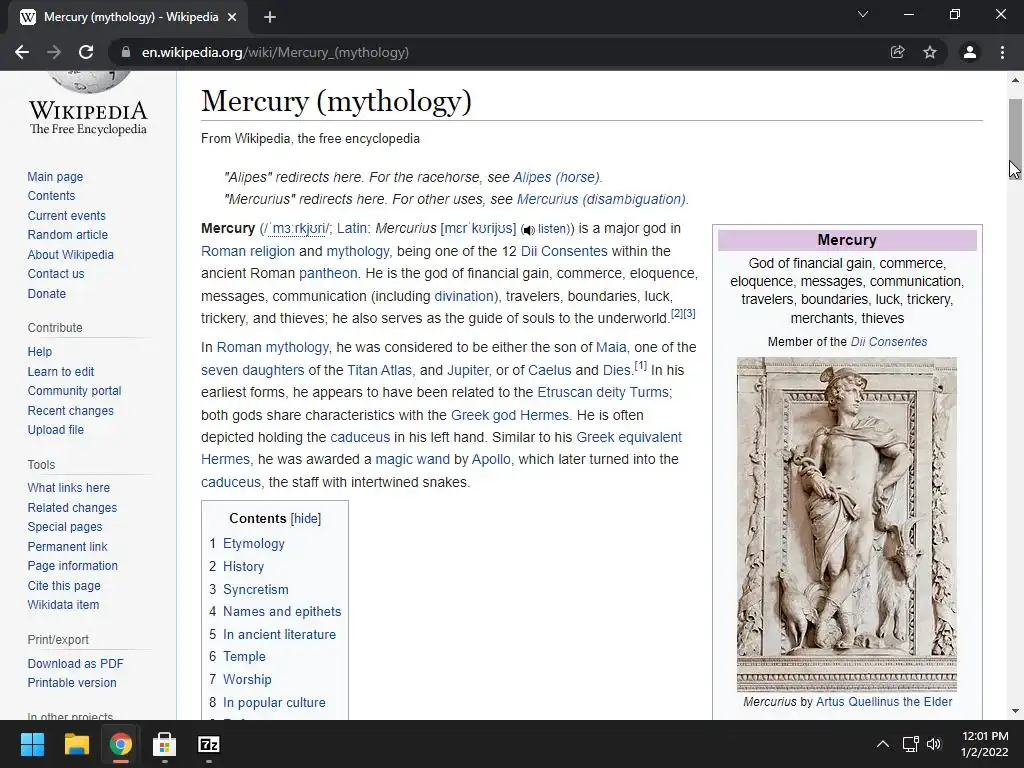
Task: Open Wikidata item link
Action: click(63, 605)
